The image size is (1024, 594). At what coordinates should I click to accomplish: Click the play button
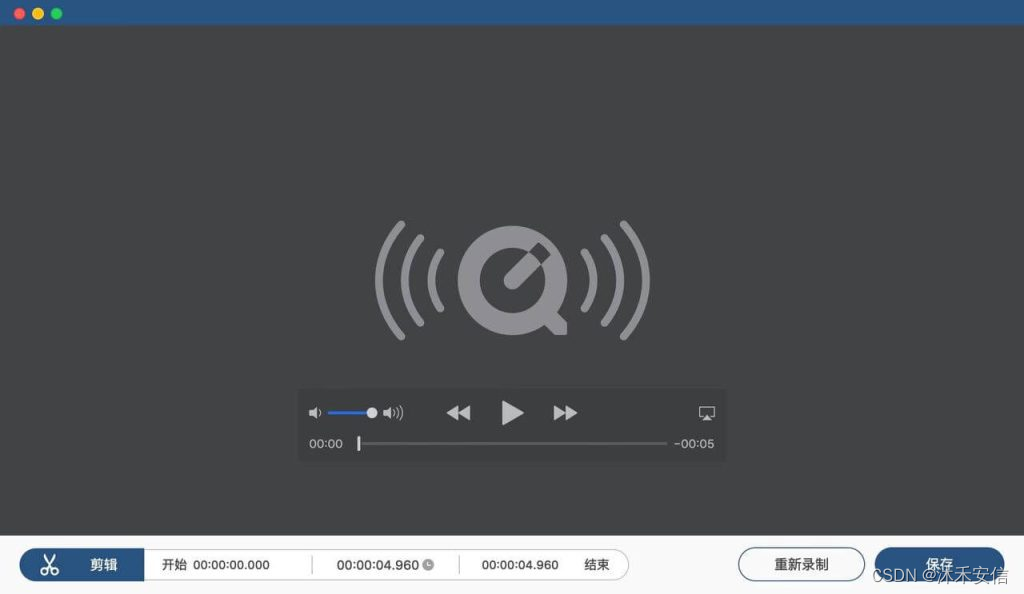click(512, 413)
